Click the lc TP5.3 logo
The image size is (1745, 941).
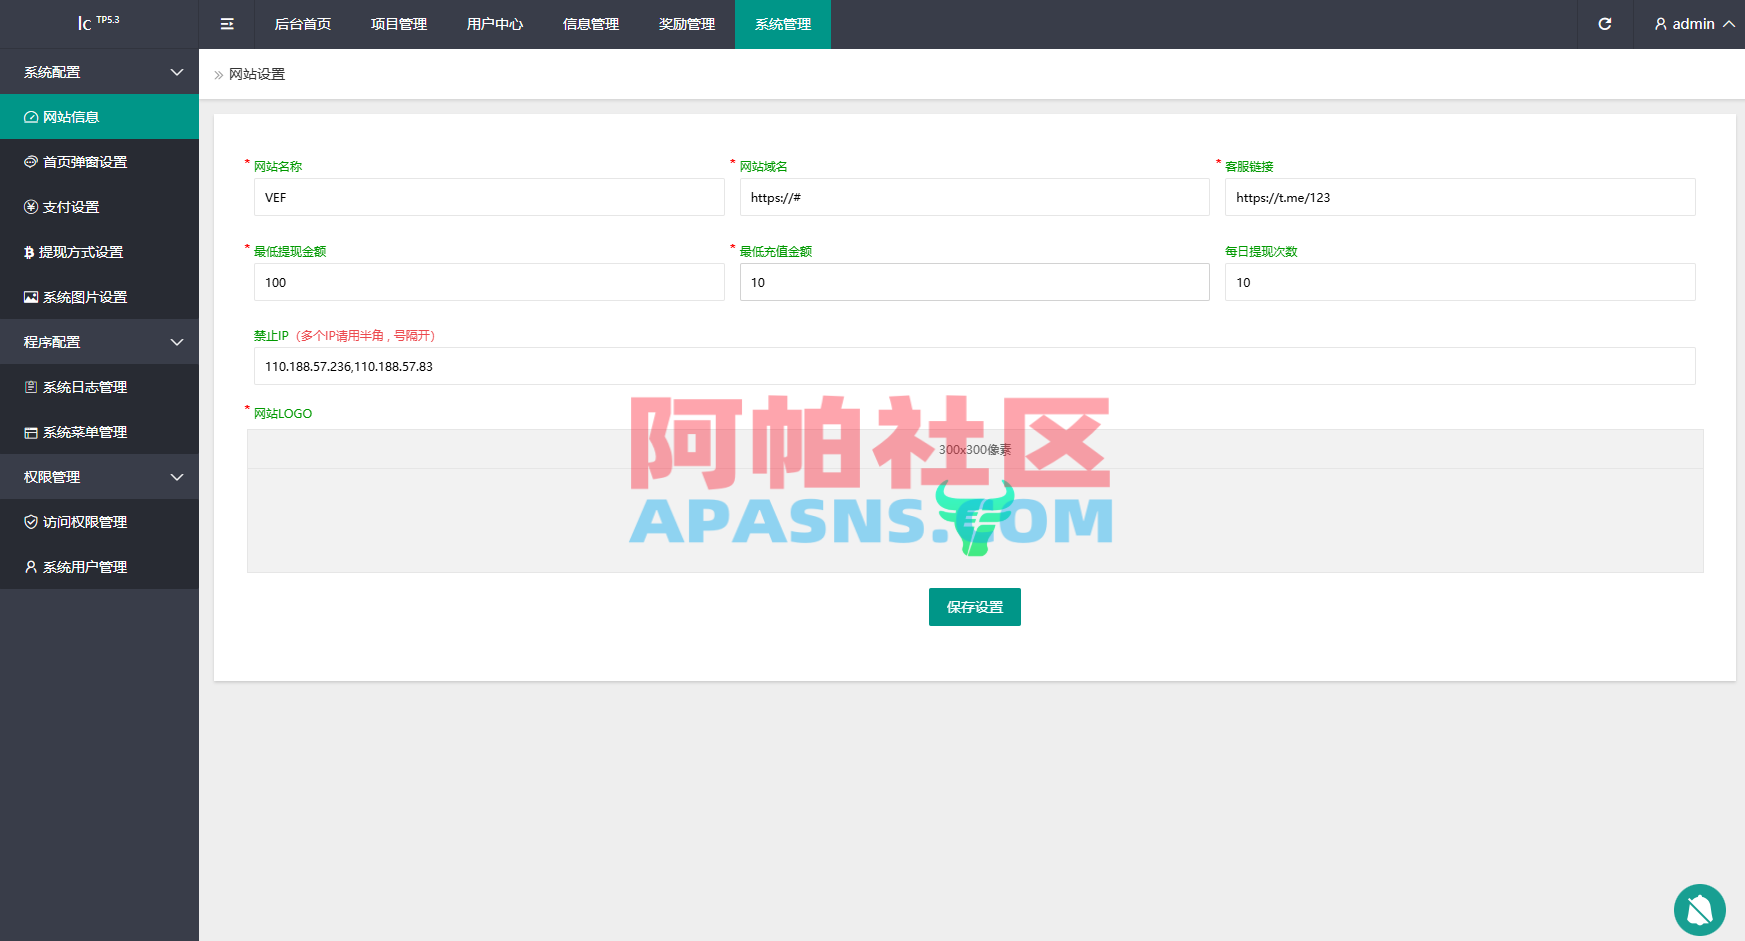[99, 22]
